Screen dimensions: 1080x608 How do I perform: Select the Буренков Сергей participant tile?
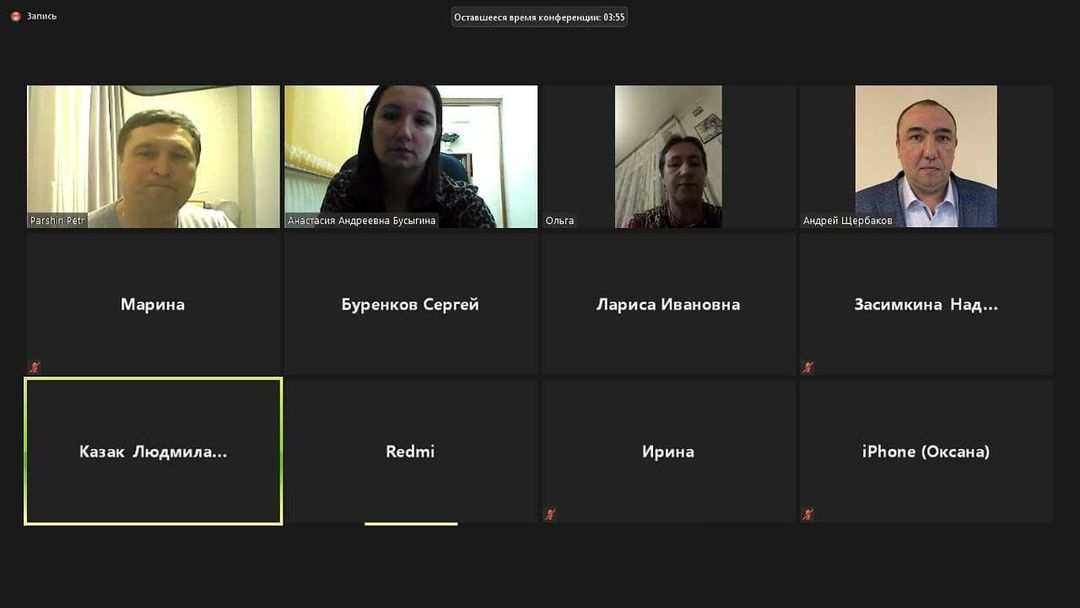click(x=411, y=304)
